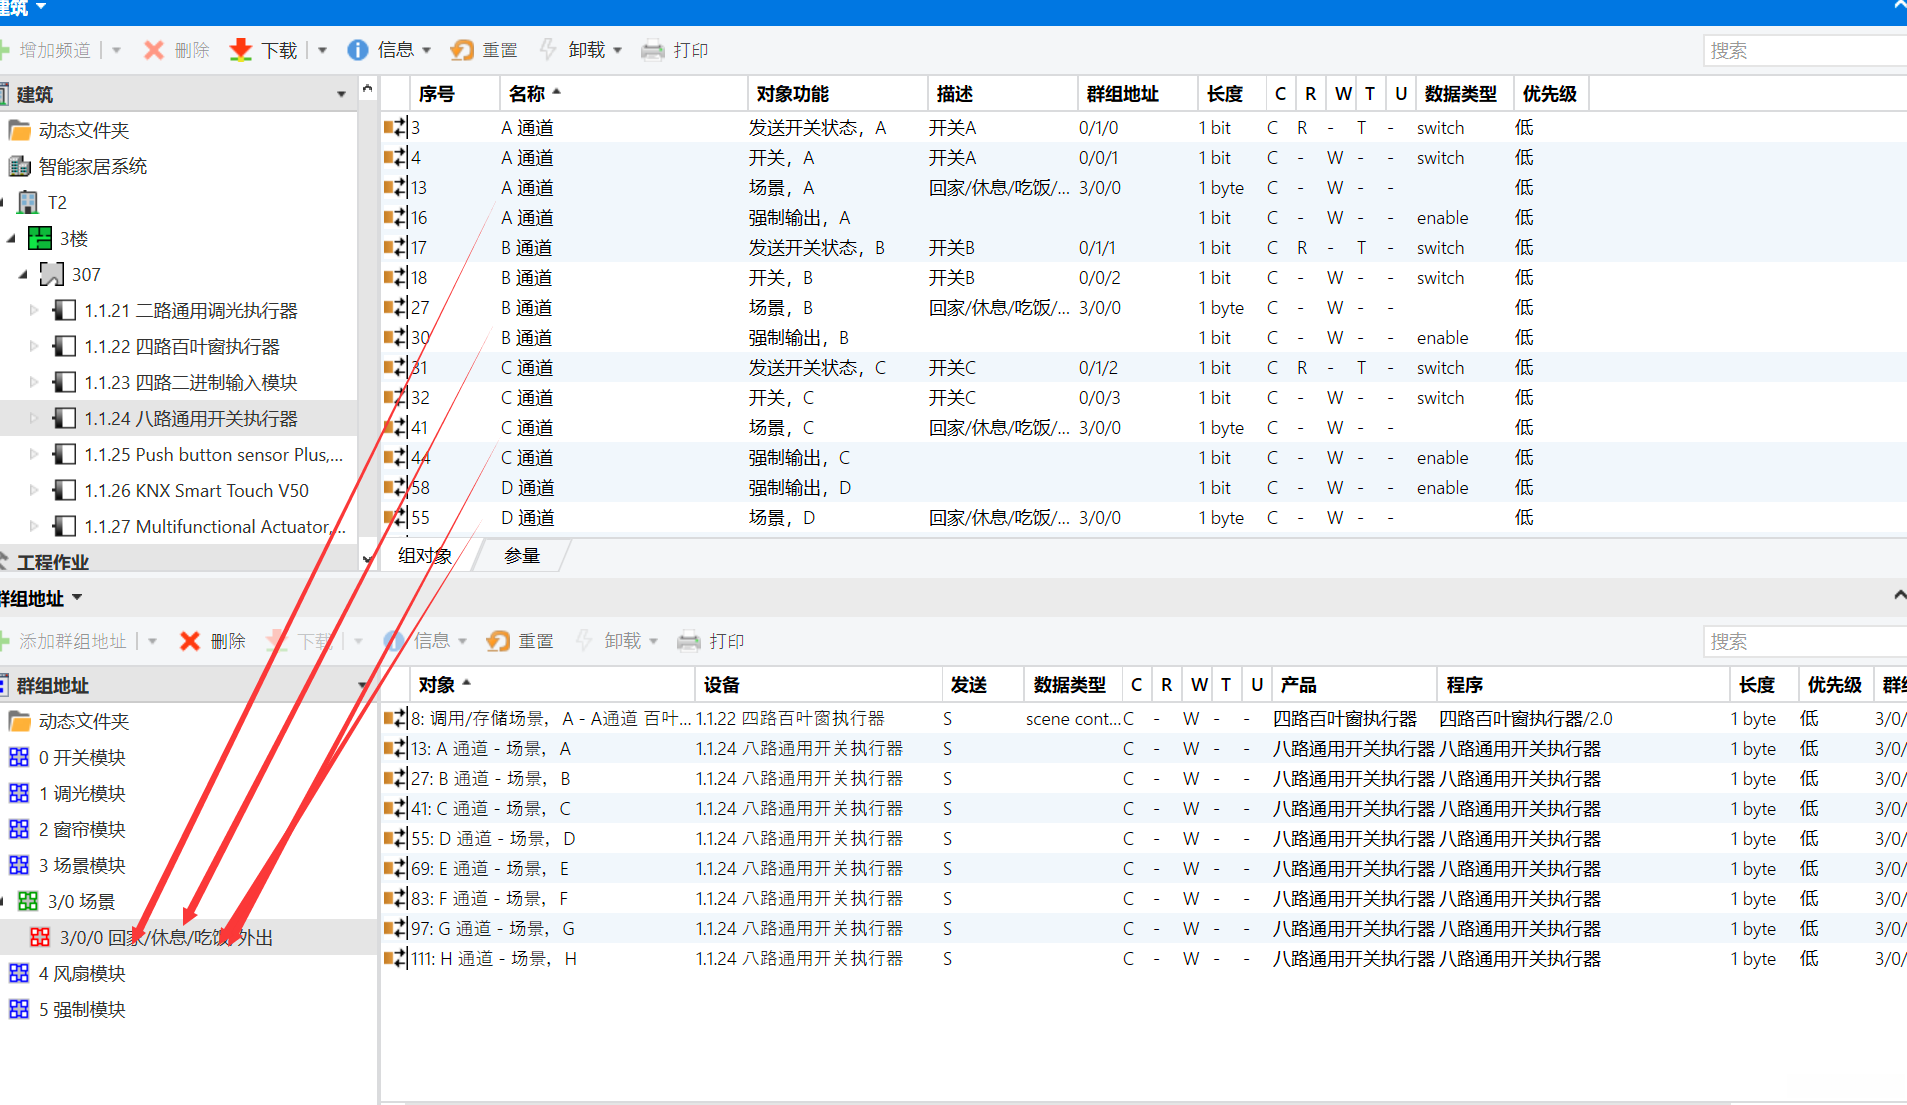Select the 3 场景模块 group row
1907x1105 pixels.
(188, 866)
